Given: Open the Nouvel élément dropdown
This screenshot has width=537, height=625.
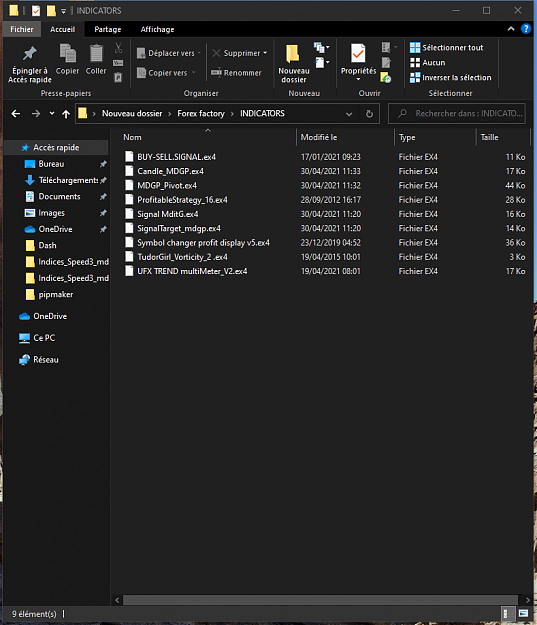Looking at the screenshot, I should point(322,48).
